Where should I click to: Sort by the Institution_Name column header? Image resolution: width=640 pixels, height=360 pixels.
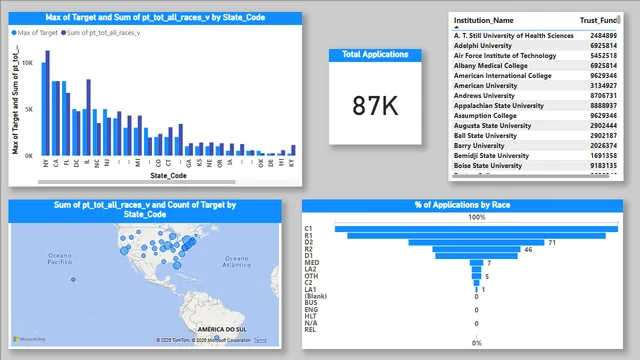484,20
